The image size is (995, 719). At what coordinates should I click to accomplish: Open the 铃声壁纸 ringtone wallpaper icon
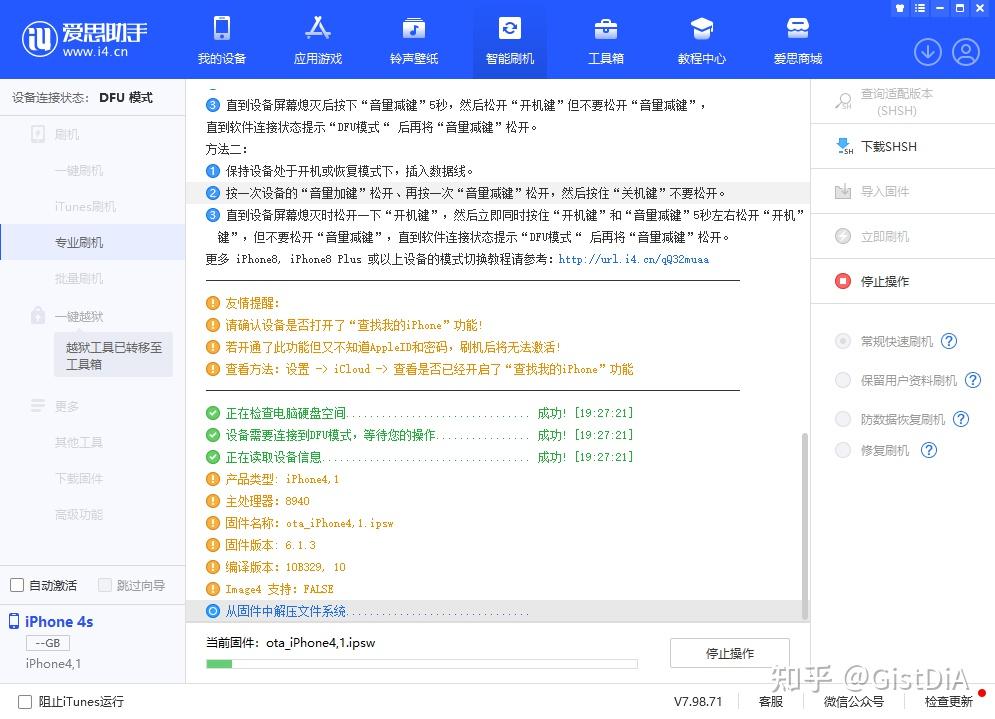414,29
